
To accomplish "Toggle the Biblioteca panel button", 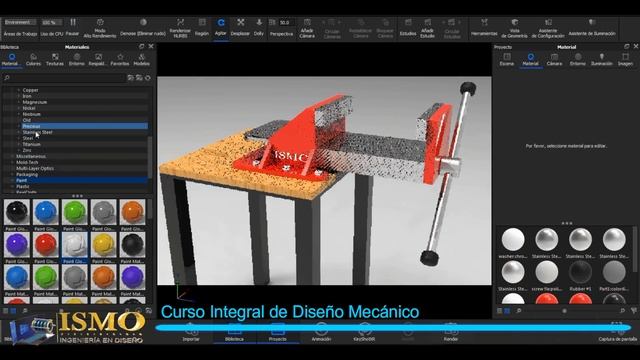I will (234, 332).
